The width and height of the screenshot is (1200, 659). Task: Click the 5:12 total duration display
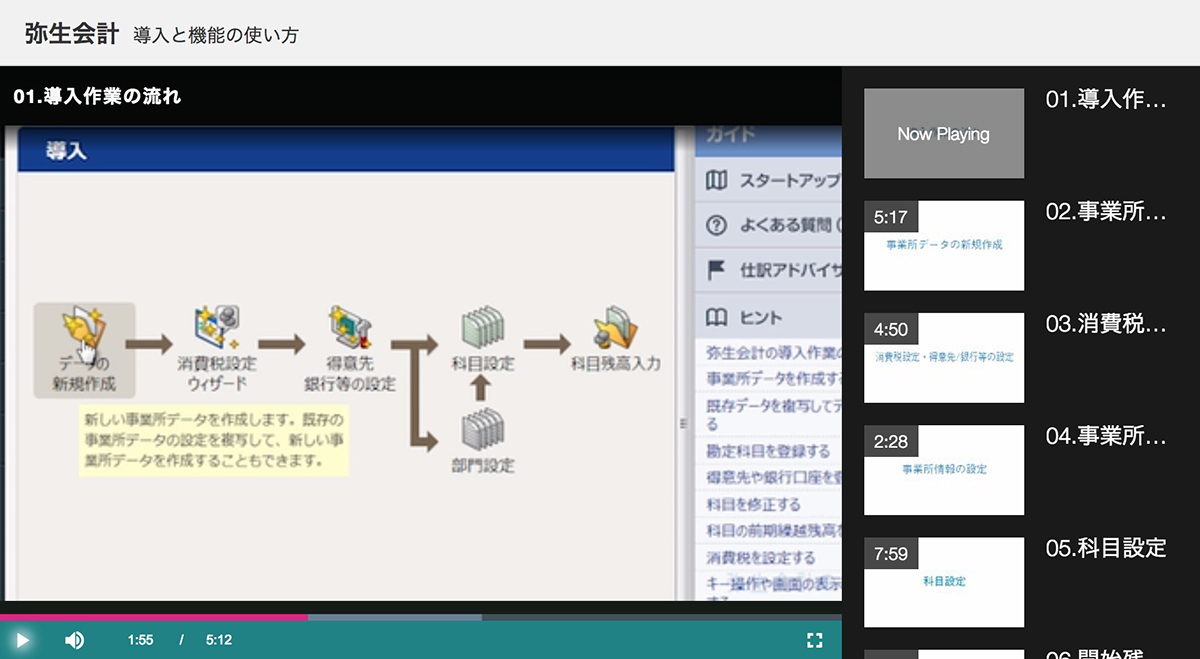click(x=219, y=640)
